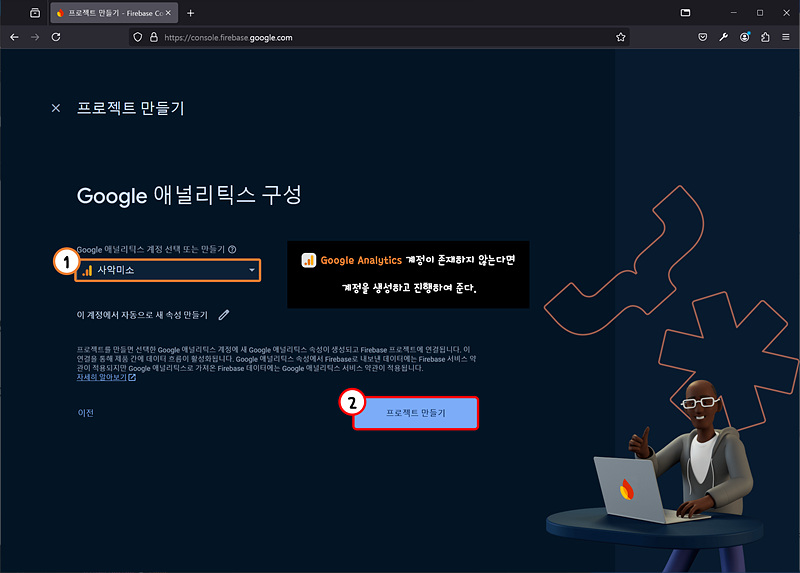Close the Firebase Console tab
The width and height of the screenshot is (800, 573).
(x=168, y=13)
